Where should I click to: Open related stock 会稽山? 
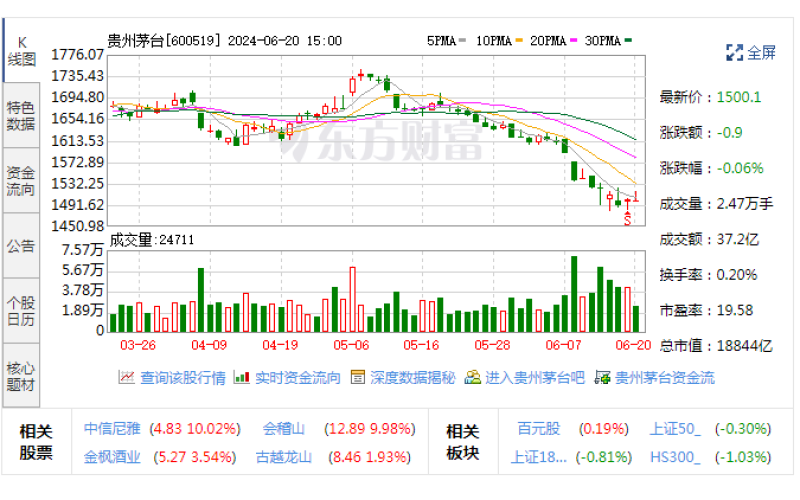tap(284, 429)
